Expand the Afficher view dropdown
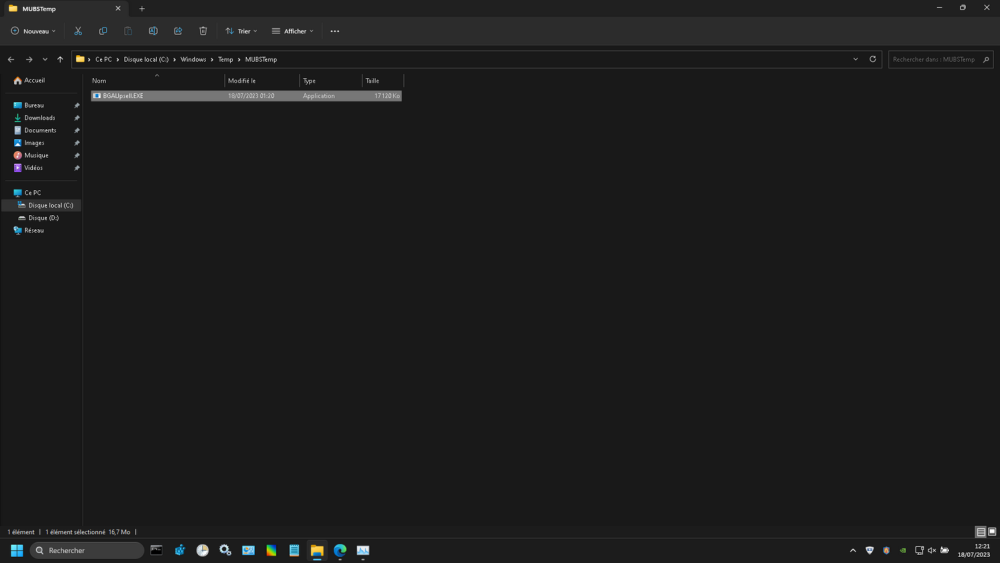The image size is (1000, 563). [293, 31]
